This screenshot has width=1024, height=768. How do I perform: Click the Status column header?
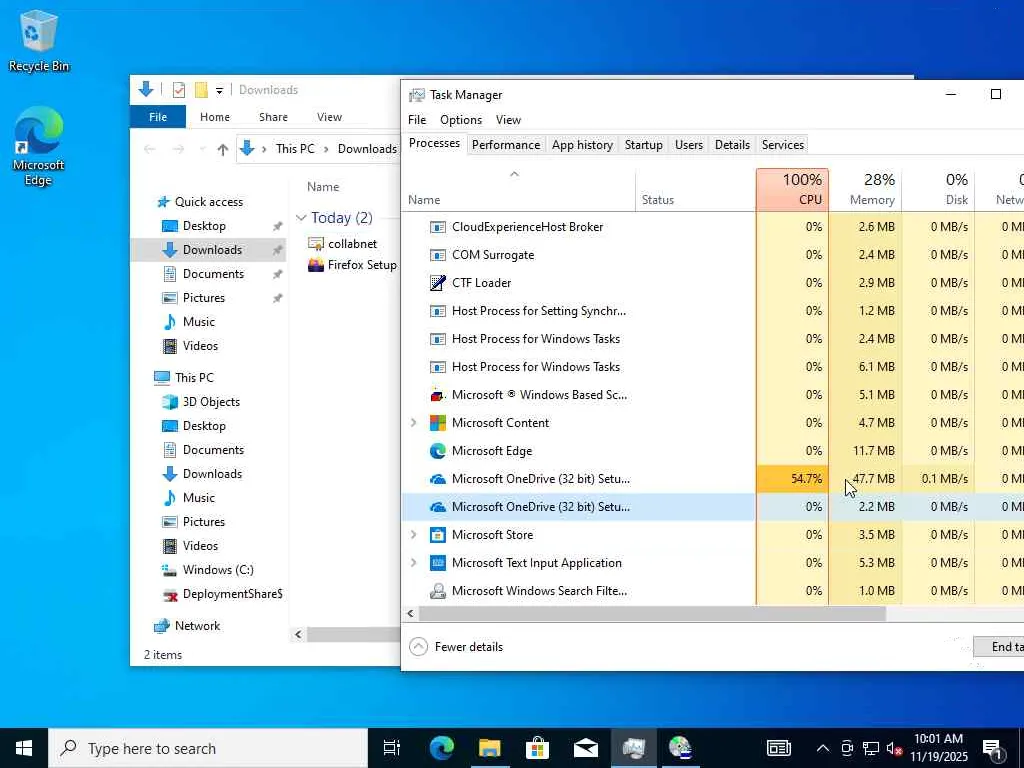point(696,190)
